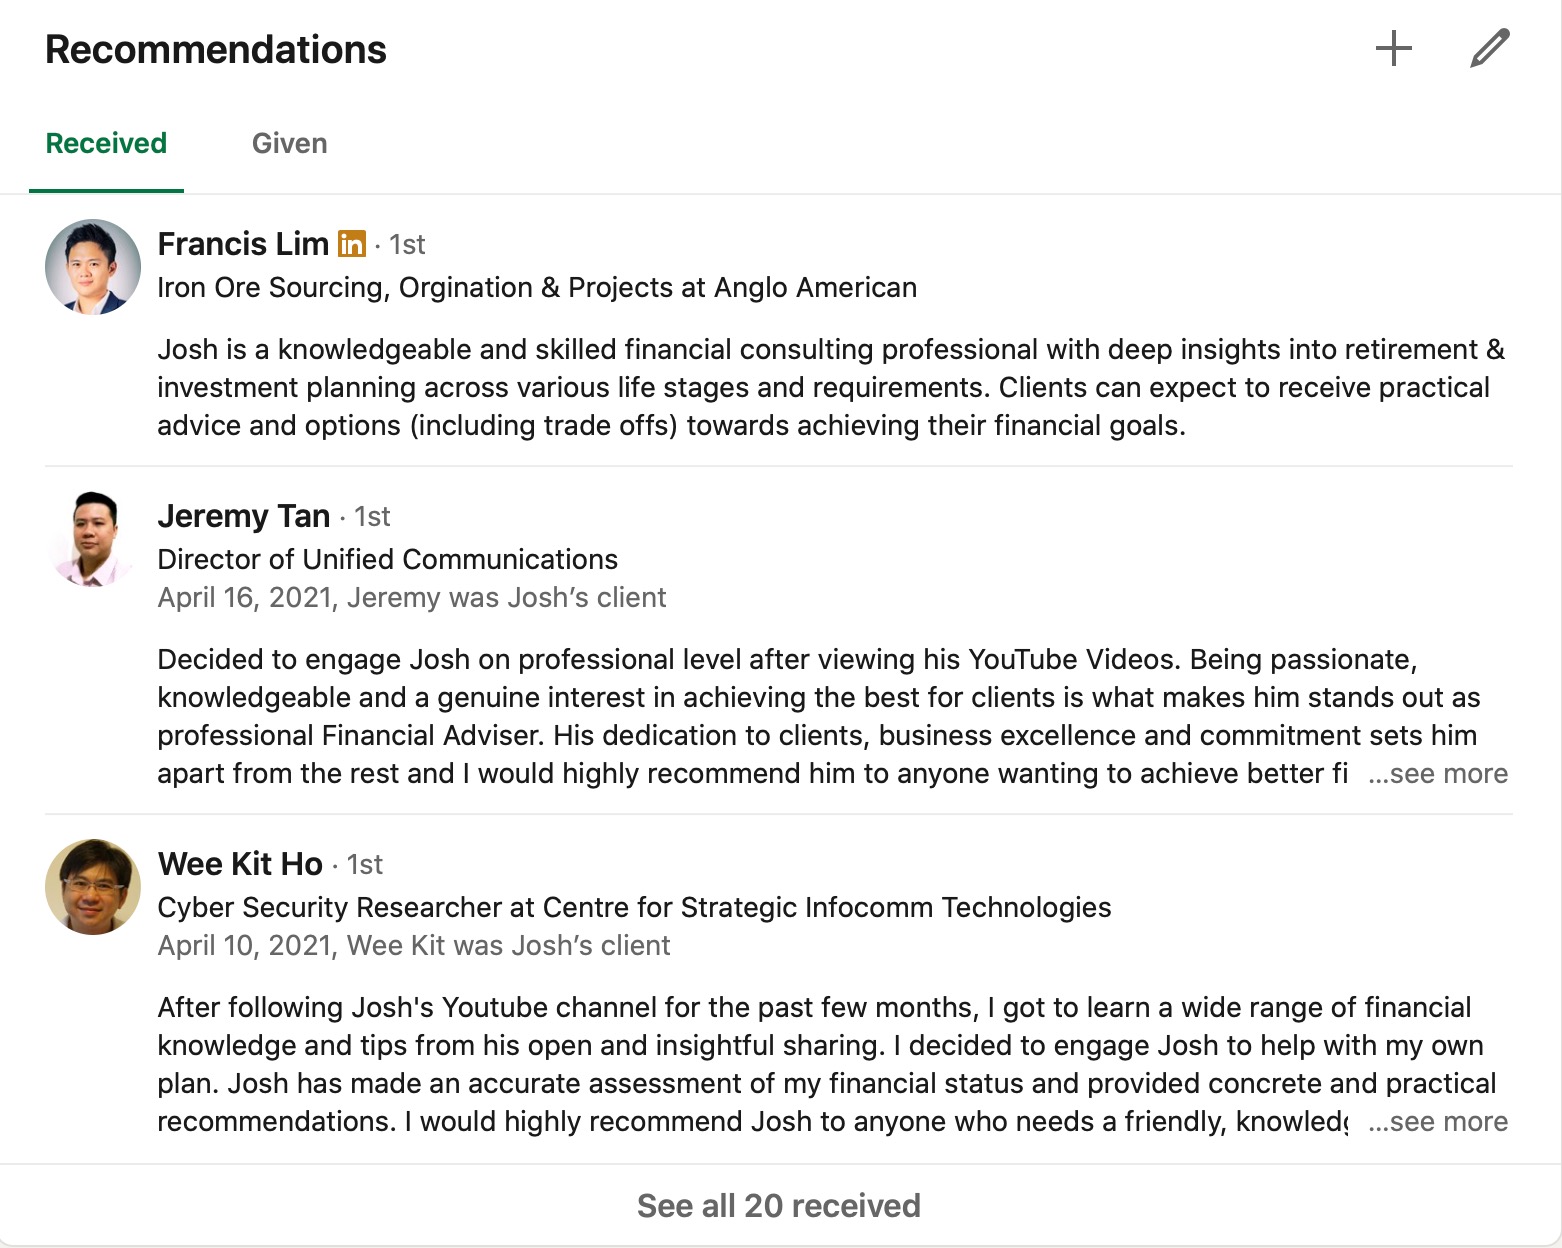Open Jeremy Tan's profile photo
Image resolution: width=1562 pixels, height=1248 pixels.
point(93,539)
